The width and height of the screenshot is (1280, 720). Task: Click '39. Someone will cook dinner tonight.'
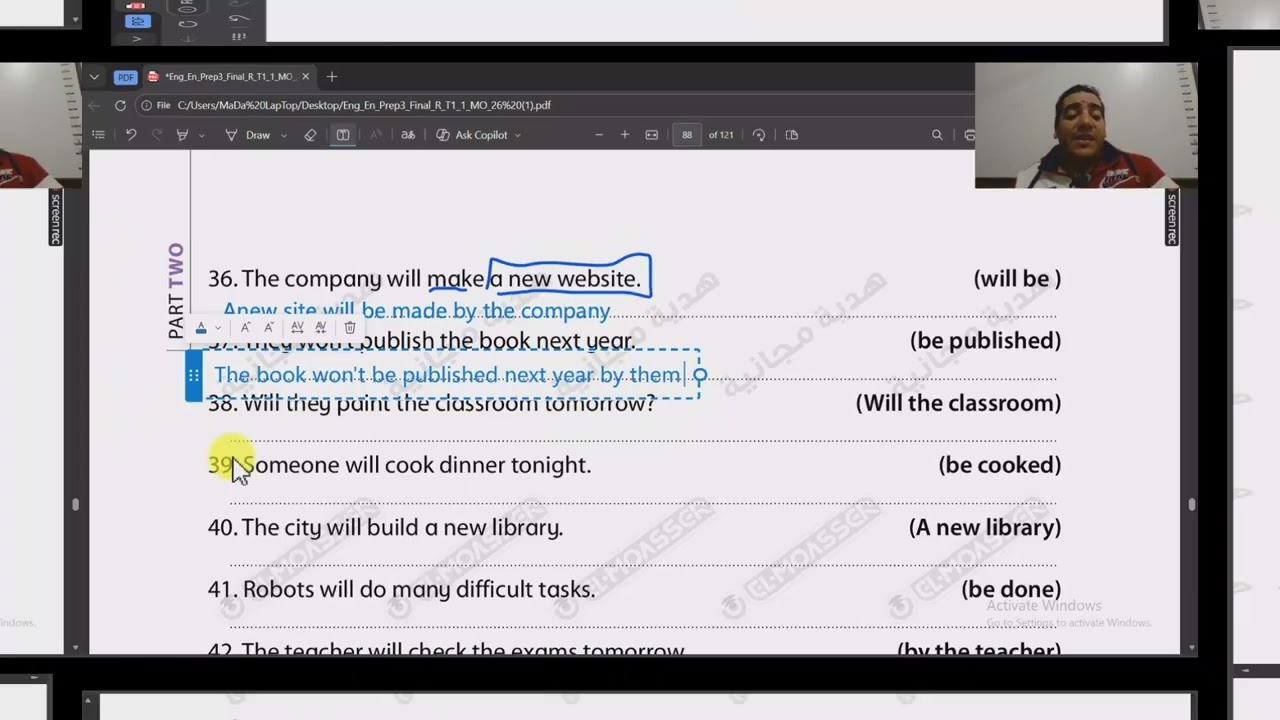[399, 465]
